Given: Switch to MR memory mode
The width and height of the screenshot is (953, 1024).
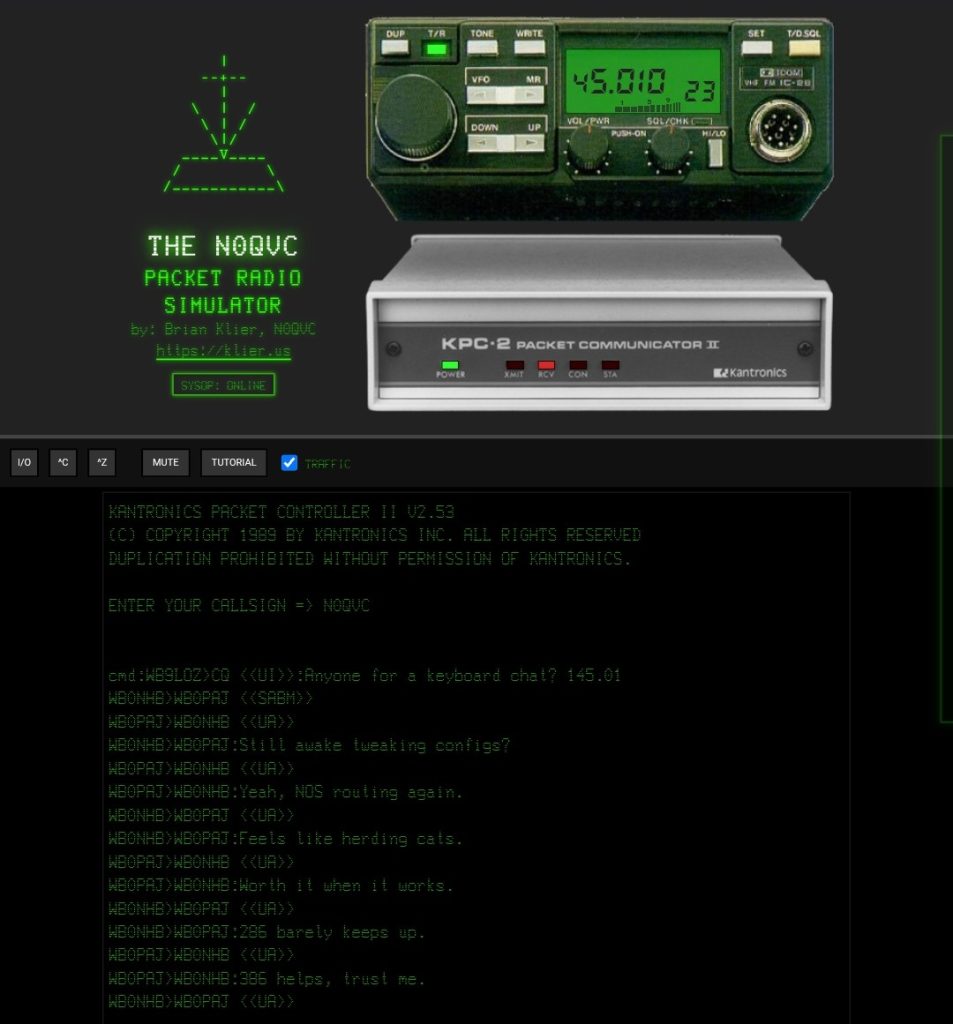Looking at the screenshot, I should coord(529,95).
